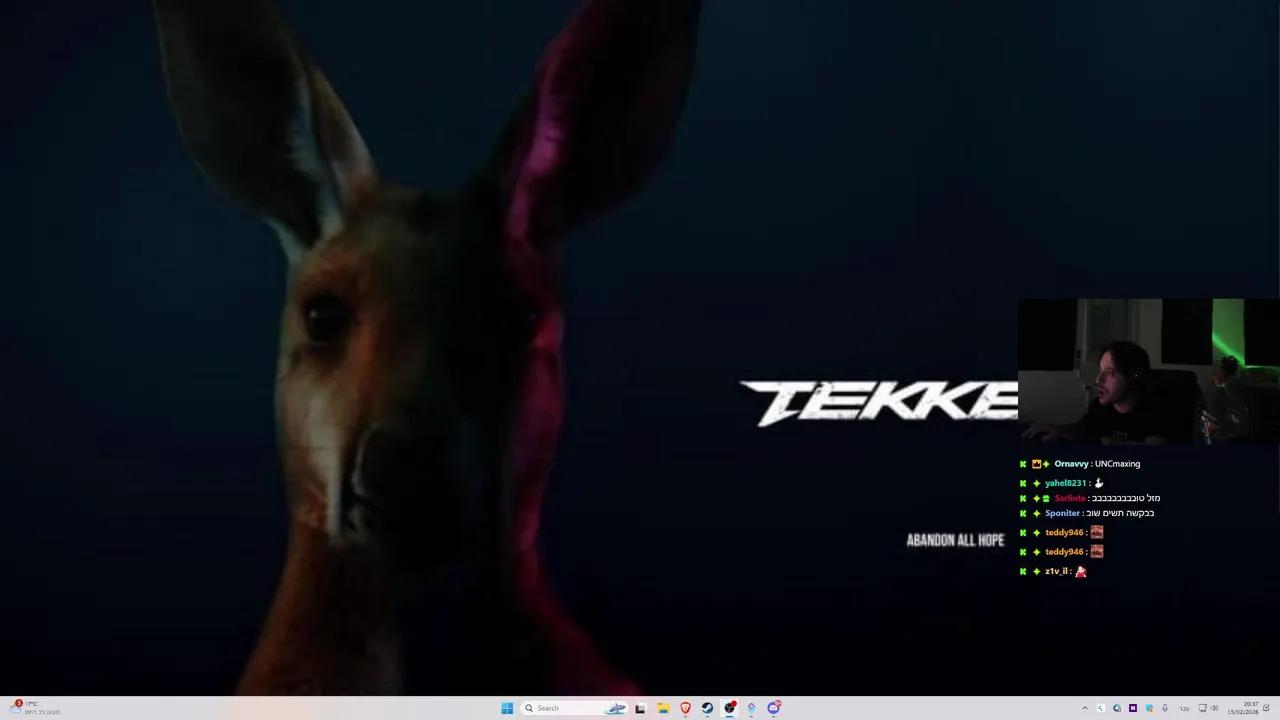Open the notification center icon

pyautogui.click(x=1266, y=708)
